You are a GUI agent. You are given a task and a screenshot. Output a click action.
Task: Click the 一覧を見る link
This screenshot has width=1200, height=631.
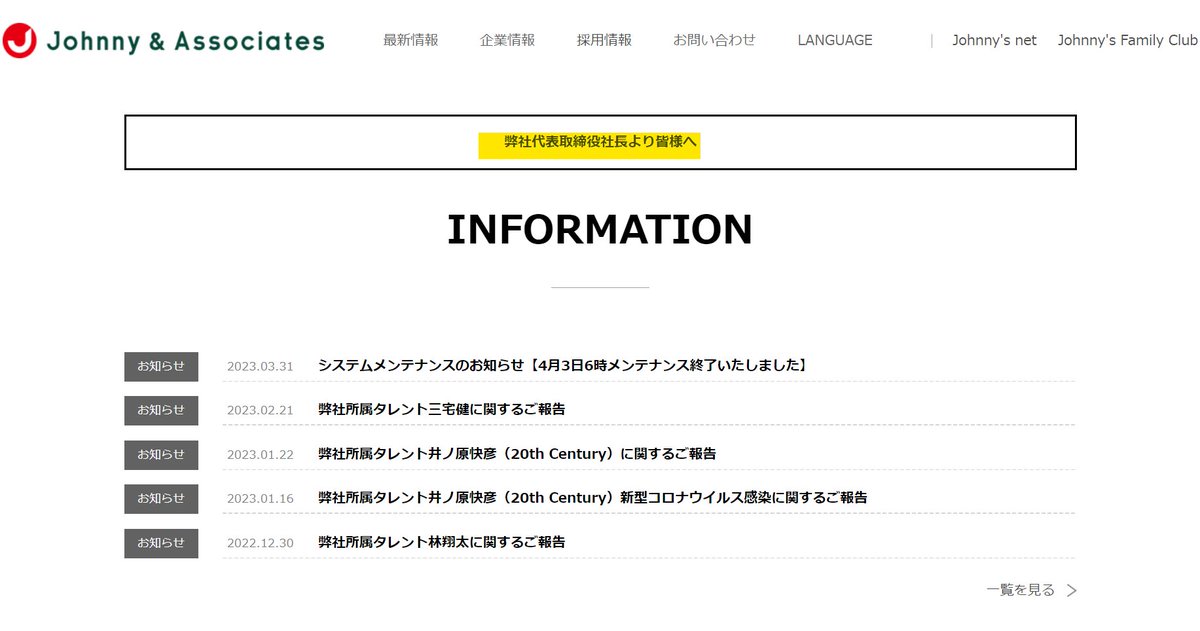pyautogui.click(x=1020, y=590)
